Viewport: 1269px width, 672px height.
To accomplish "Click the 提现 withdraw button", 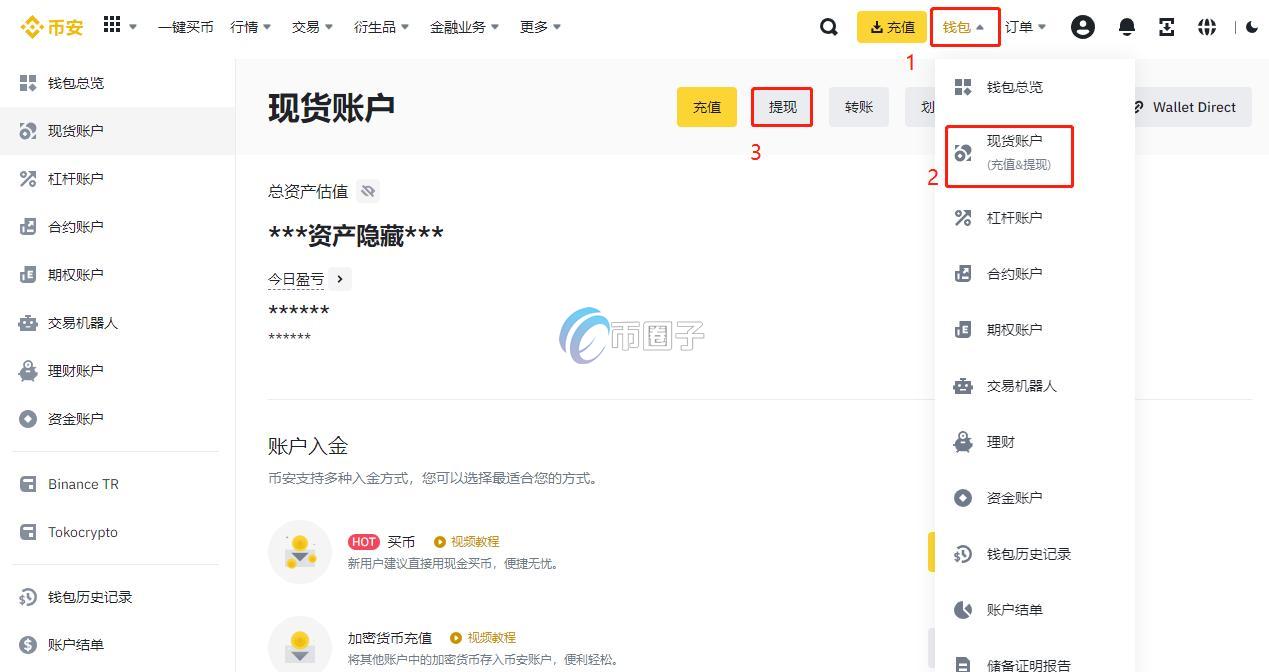I will tap(781, 106).
